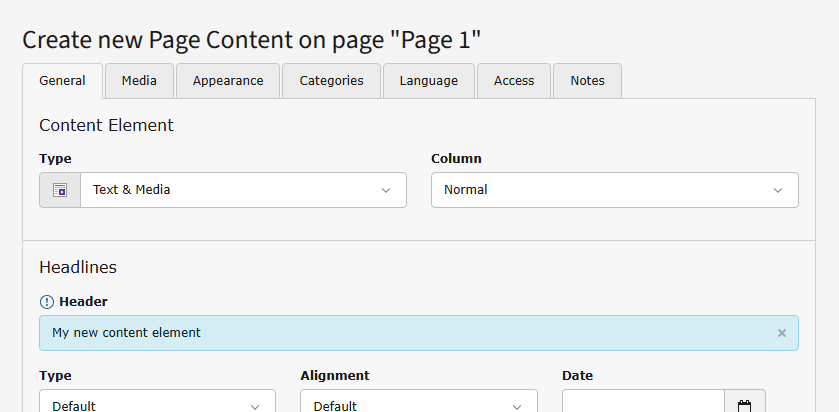
Task: Switch to the Notes tab
Action: pyautogui.click(x=587, y=81)
